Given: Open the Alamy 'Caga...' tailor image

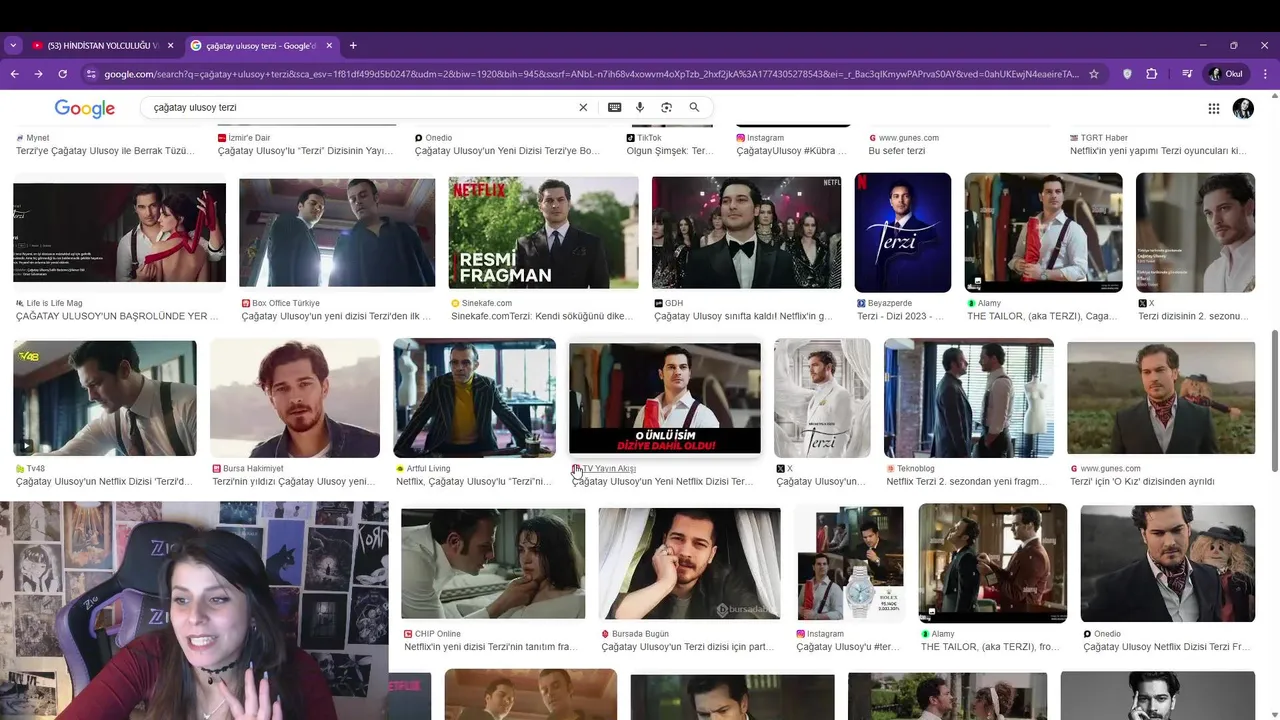Looking at the screenshot, I should click(1043, 233).
